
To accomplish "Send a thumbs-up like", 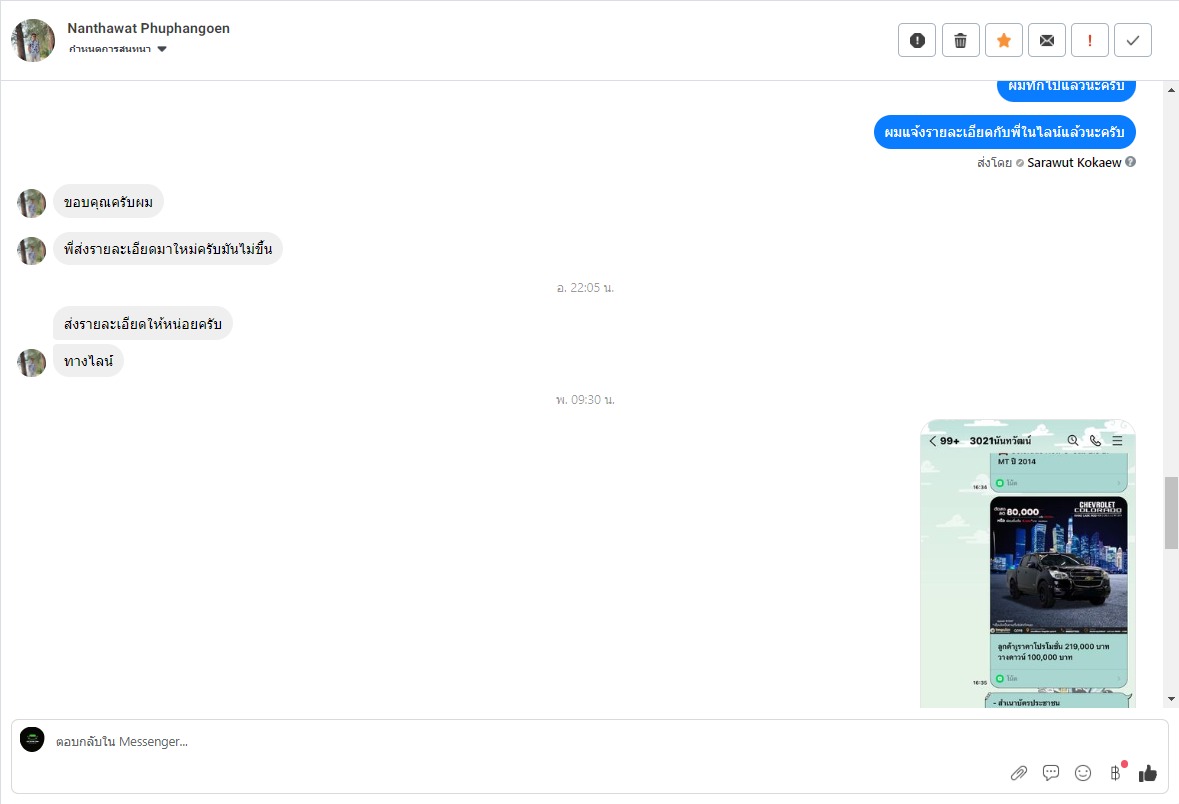I will coord(1147,772).
